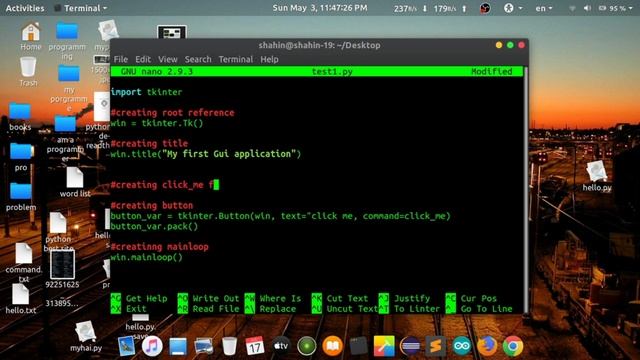This screenshot has width=640, height=360.
Task: Open the calendar app showing 17 in dock
Action: [x=255, y=346]
